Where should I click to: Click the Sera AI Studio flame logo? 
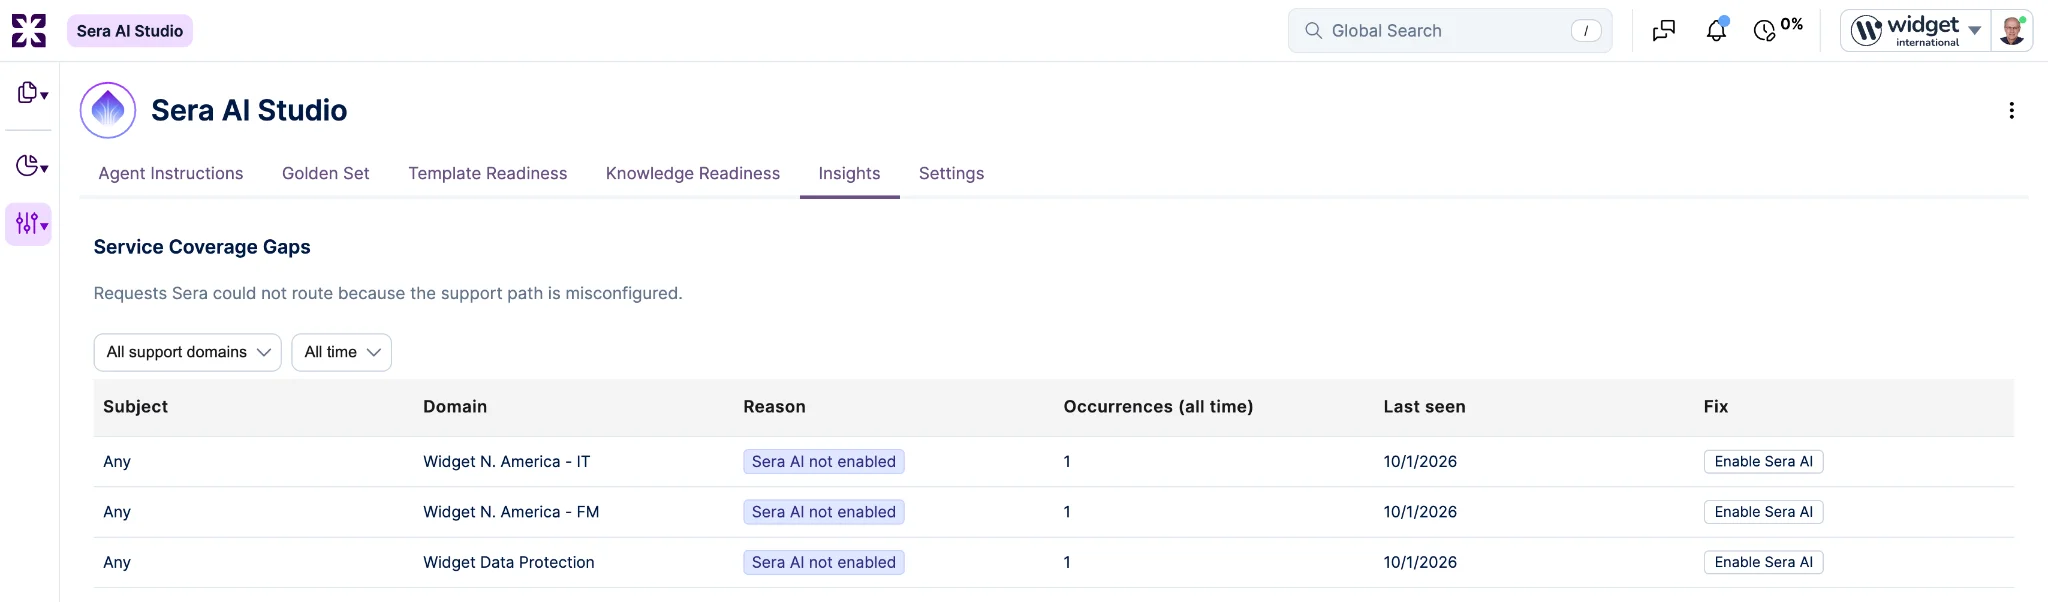pos(108,110)
